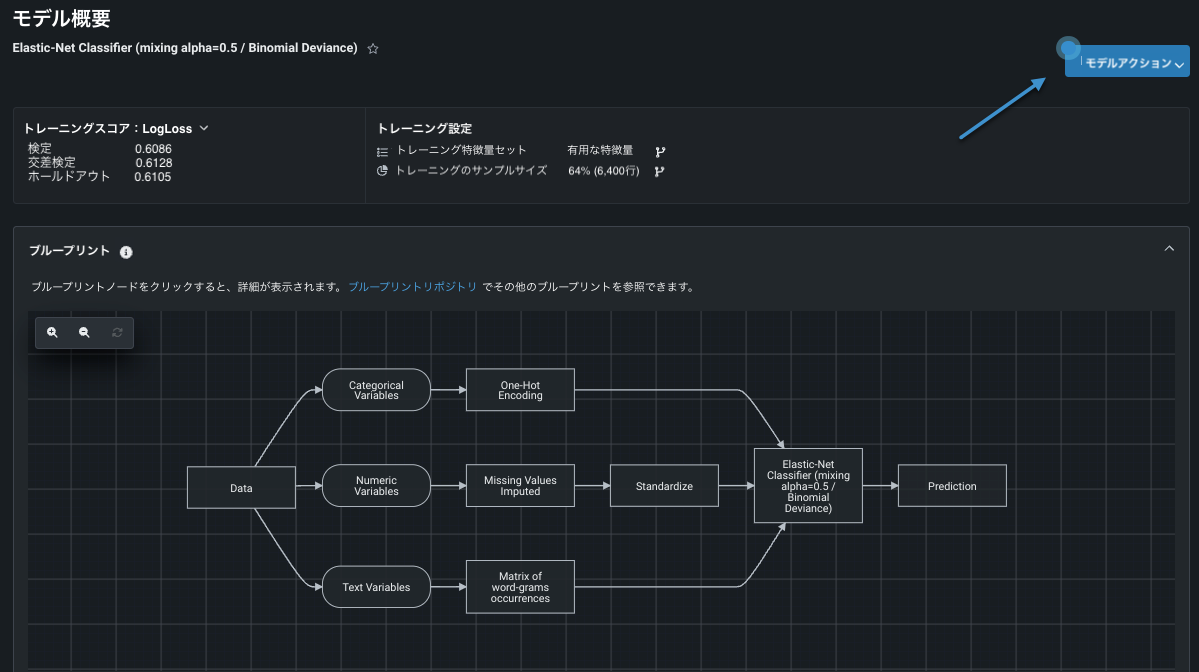This screenshot has width=1199, height=672.
Task: Click branch icon beside 有用な特徴量
Action: [x=660, y=151]
